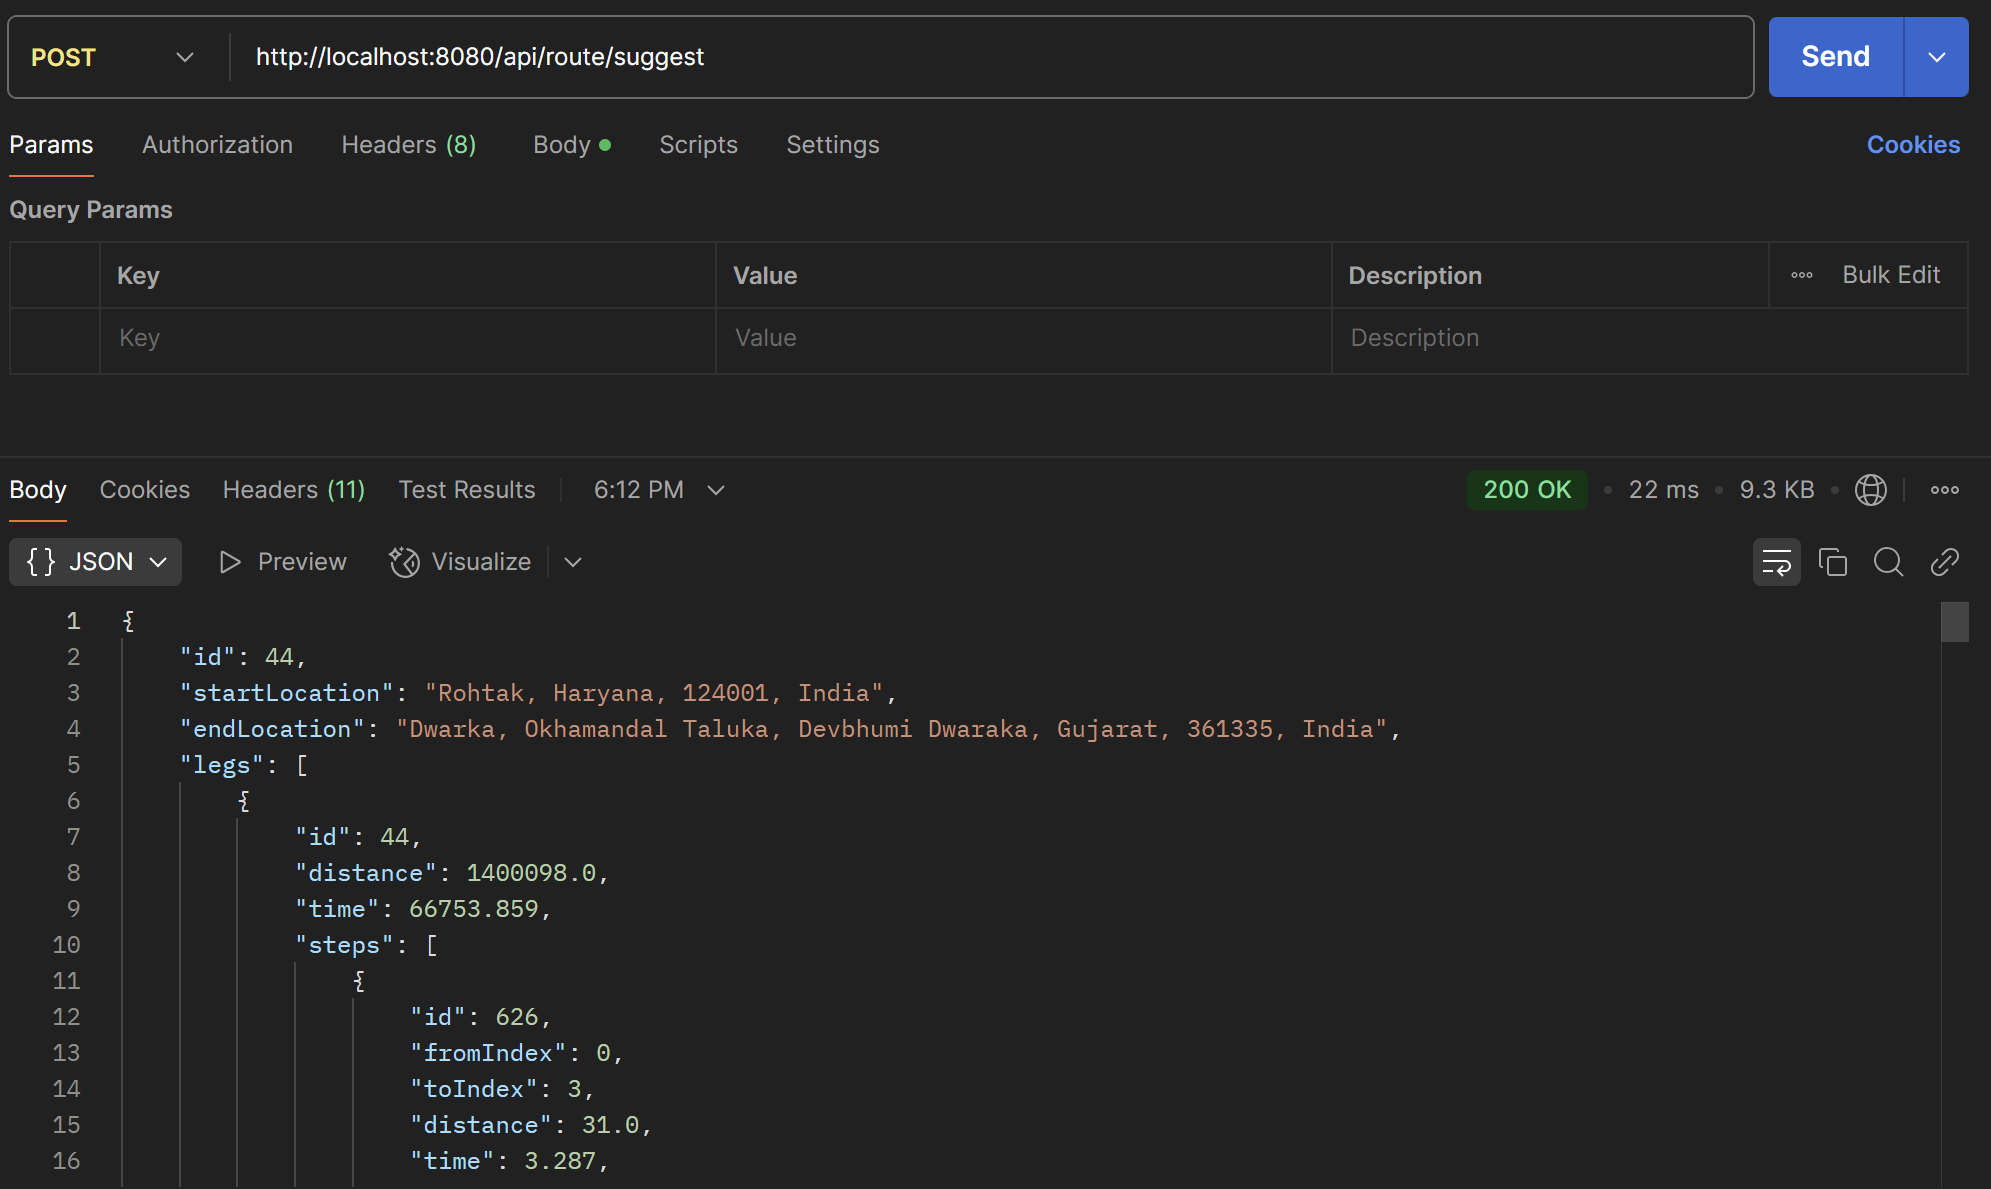Click the "distance": 1400098.0 line

tap(452, 873)
